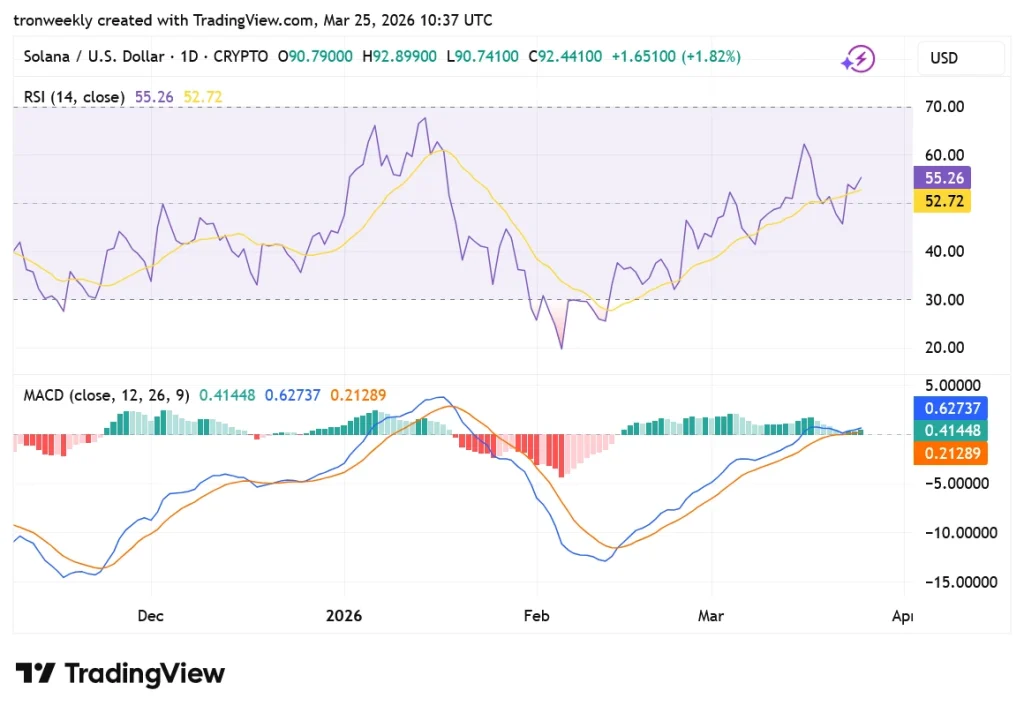This screenshot has height=713, width=1024.
Task: Click the purple 55.26 RSI price label
Action: tap(941, 178)
